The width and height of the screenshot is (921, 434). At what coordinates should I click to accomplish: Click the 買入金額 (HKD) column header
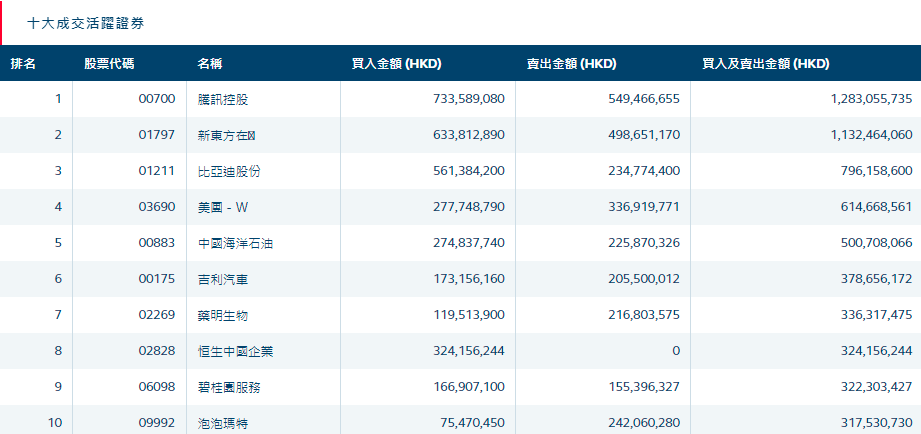(x=396, y=64)
